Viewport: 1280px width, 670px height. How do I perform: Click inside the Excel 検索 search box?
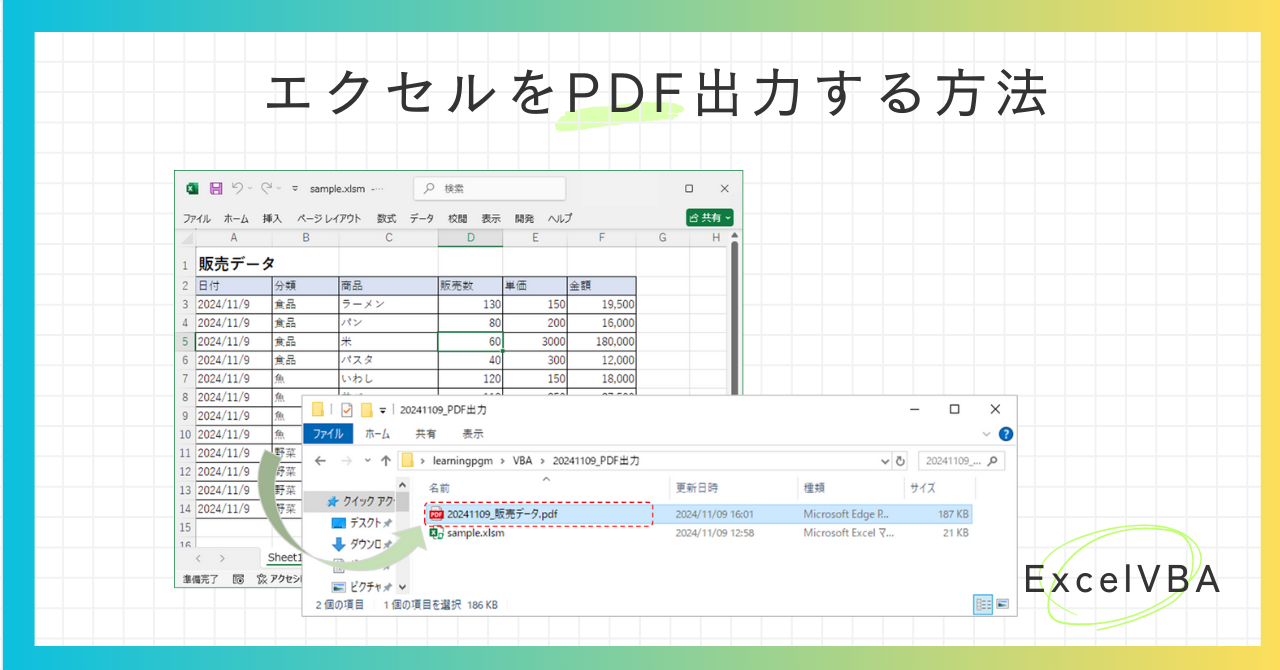488,188
